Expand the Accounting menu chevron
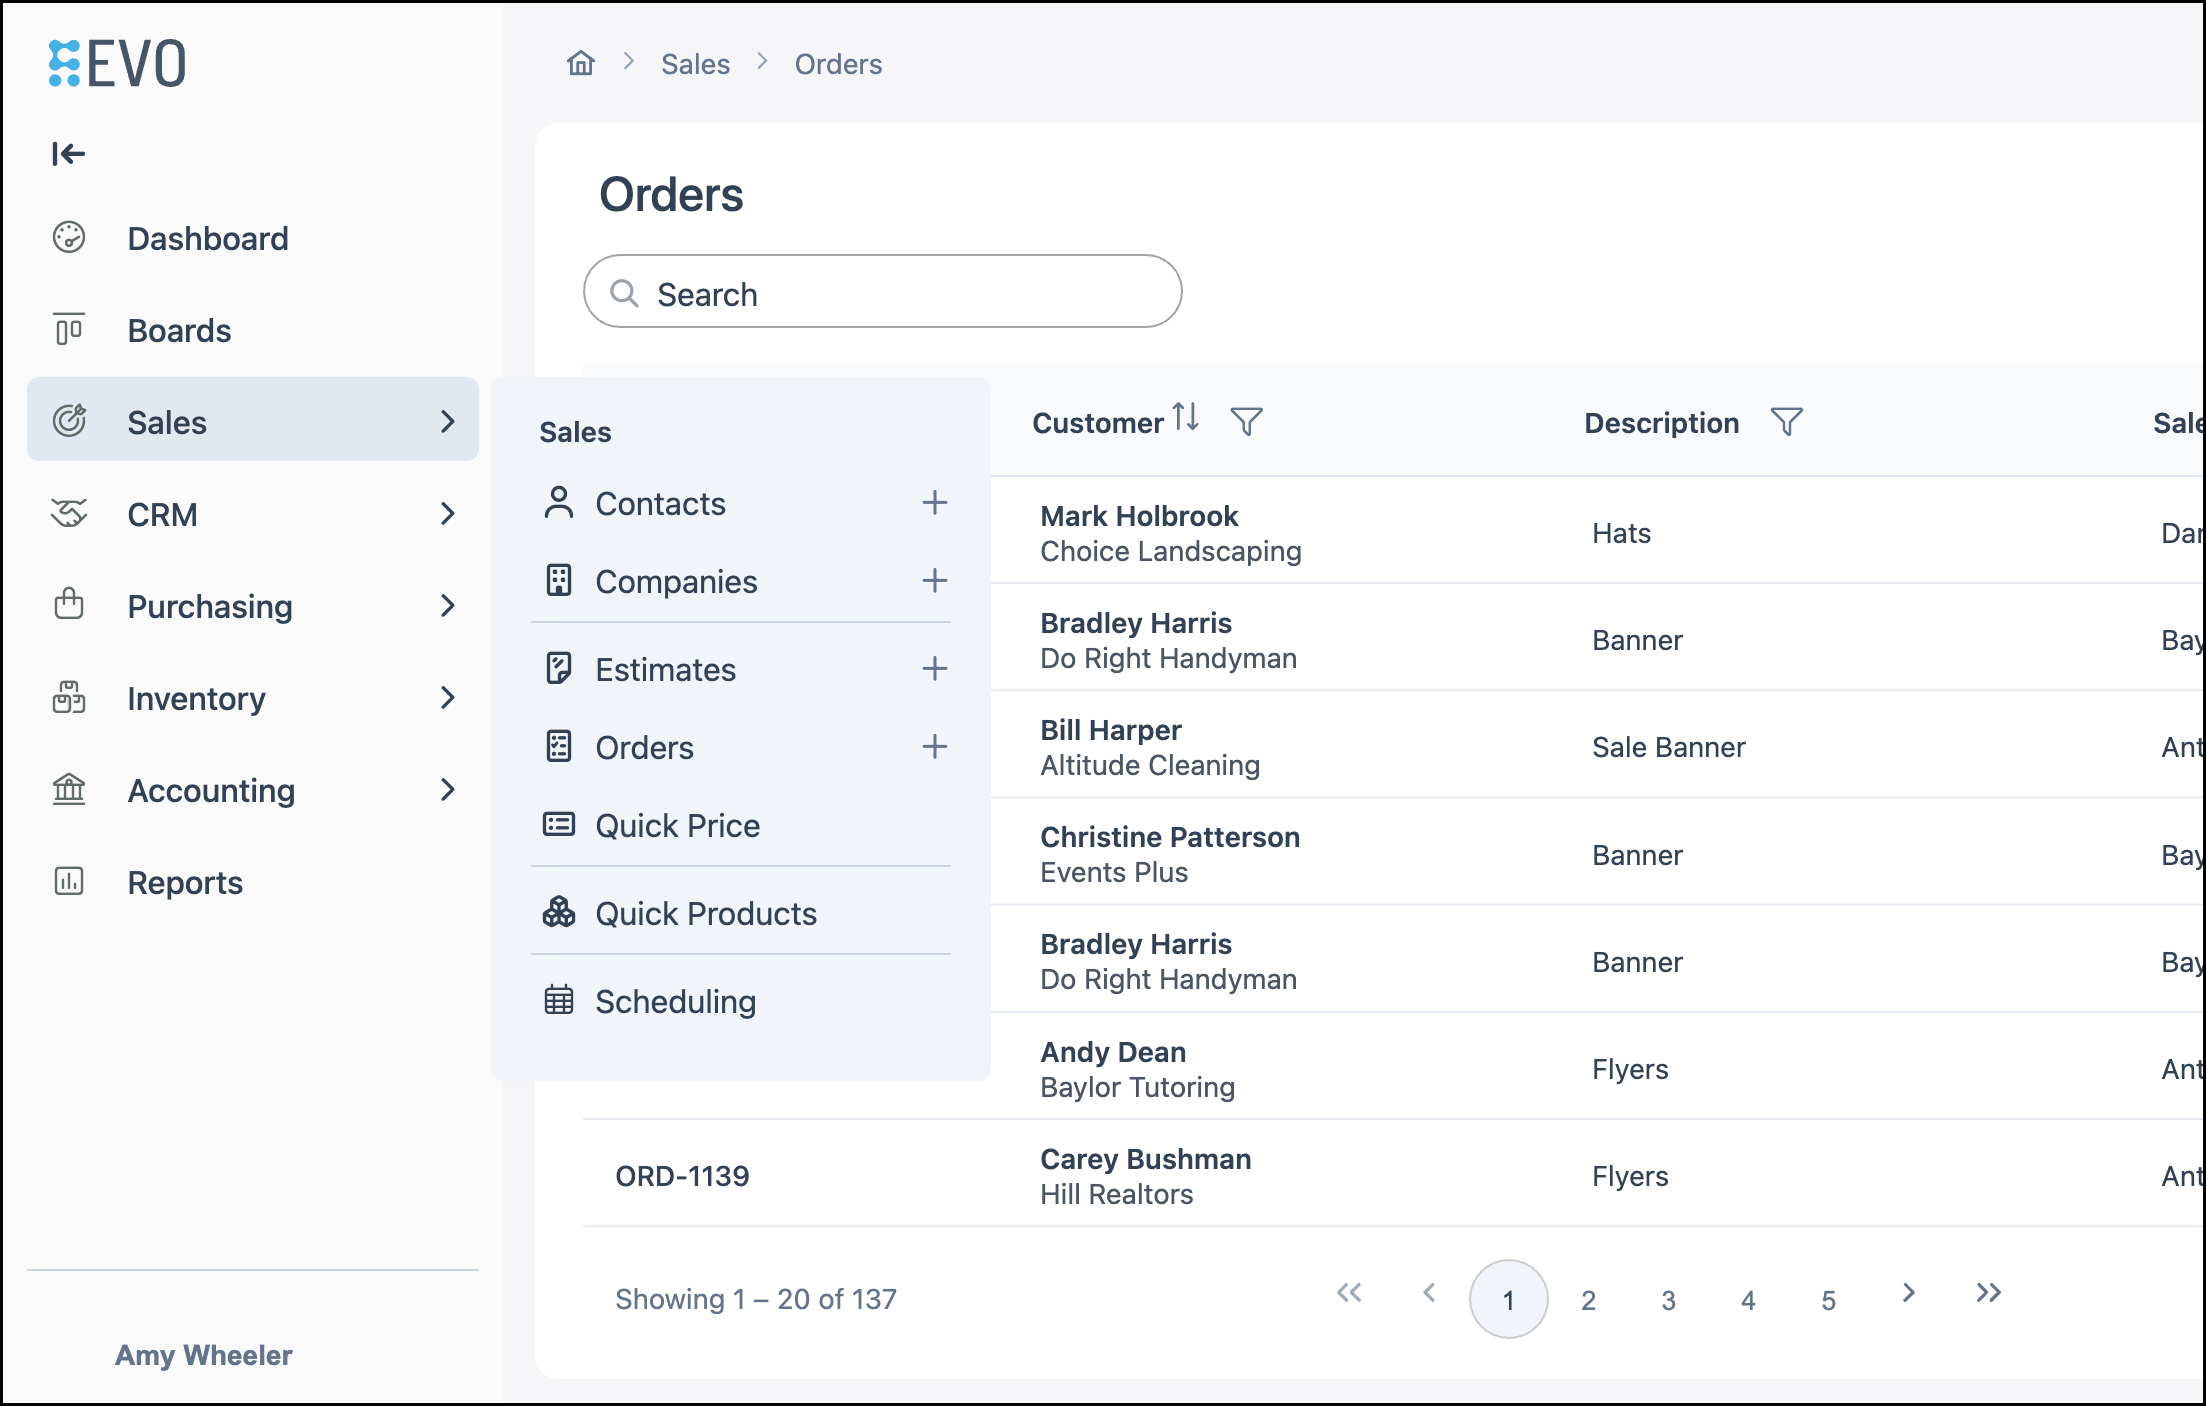This screenshot has height=1406, width=2206. (x=448, y=789)
